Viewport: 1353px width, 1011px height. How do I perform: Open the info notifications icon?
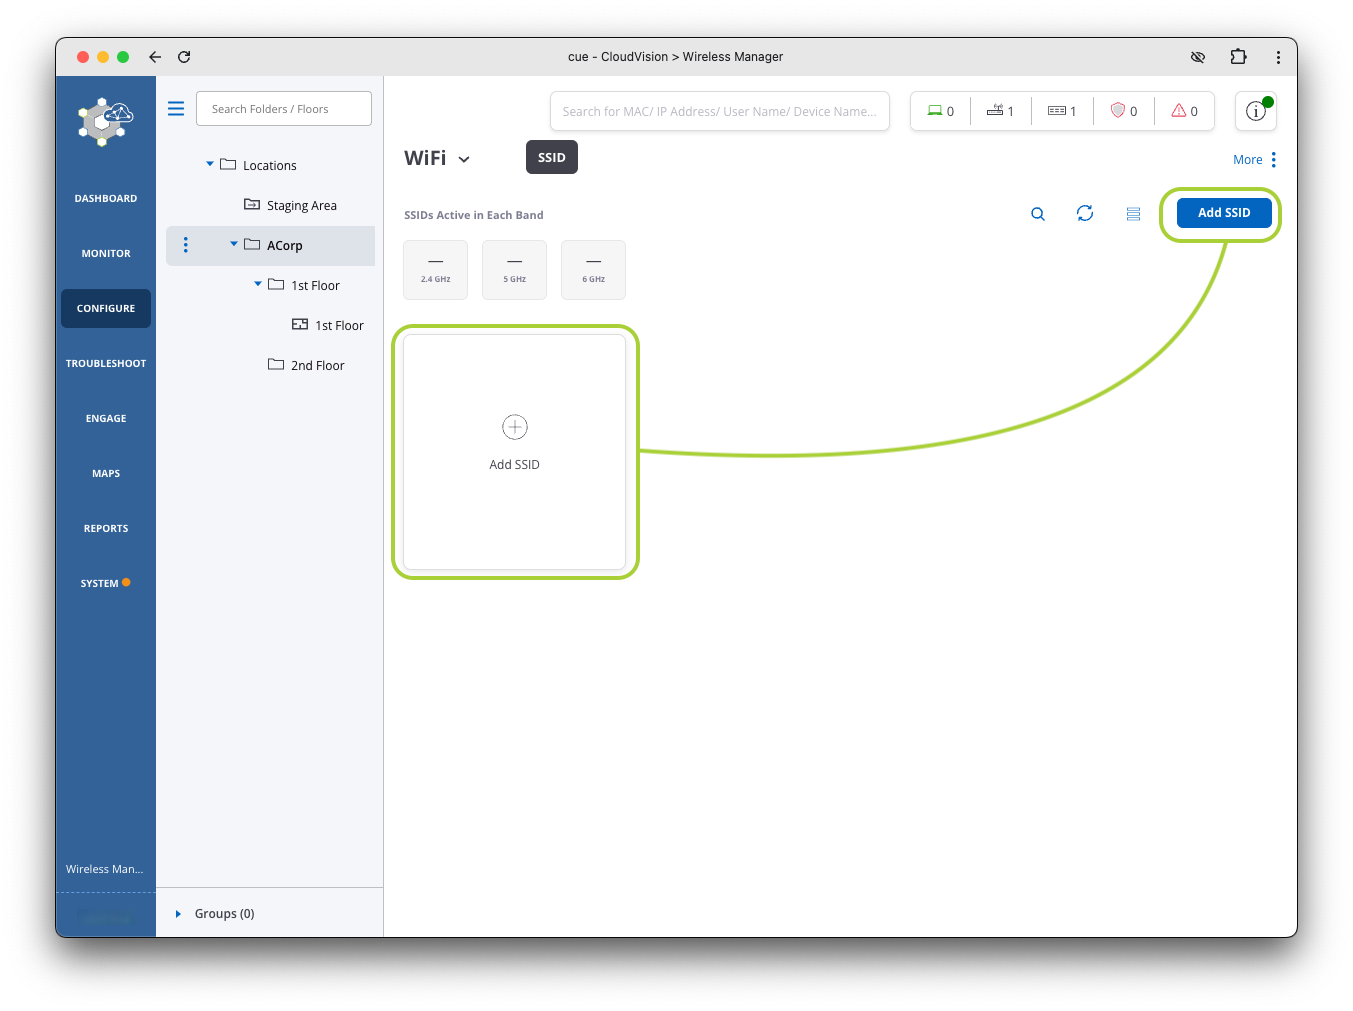coord(1256,111)
